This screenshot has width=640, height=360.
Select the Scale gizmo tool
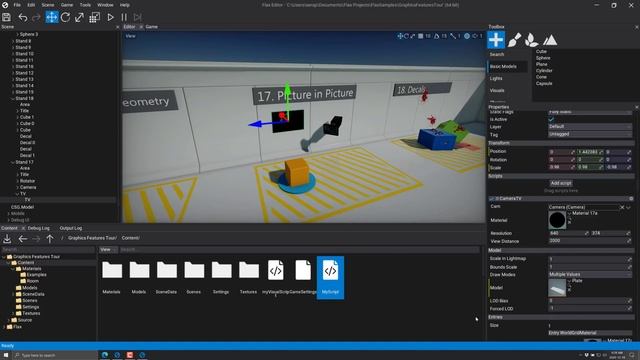(79, 17)
